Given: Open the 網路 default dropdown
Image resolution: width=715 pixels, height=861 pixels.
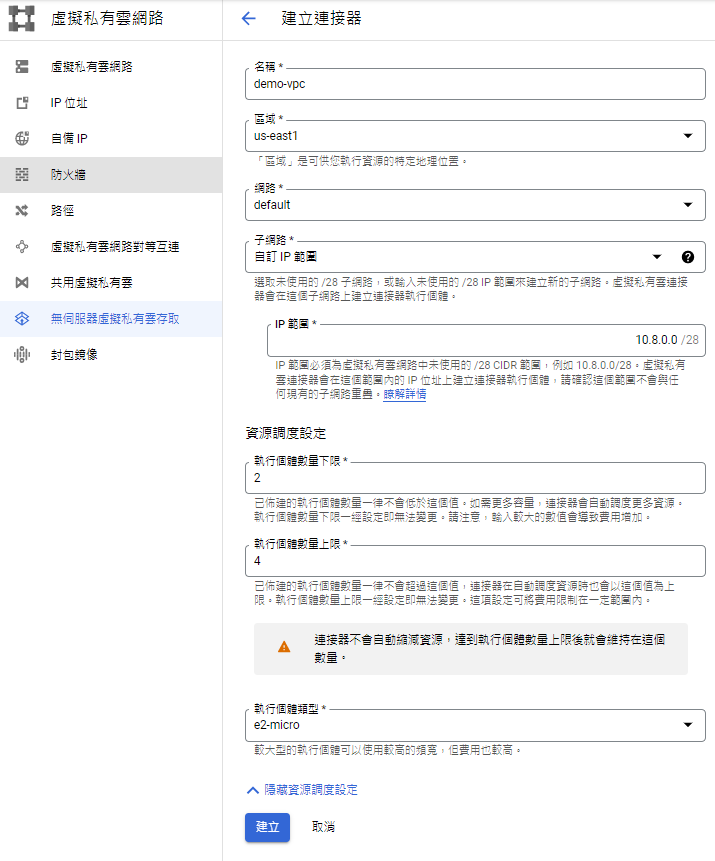Looking at the screenshot, I should (x=687, y=205).
